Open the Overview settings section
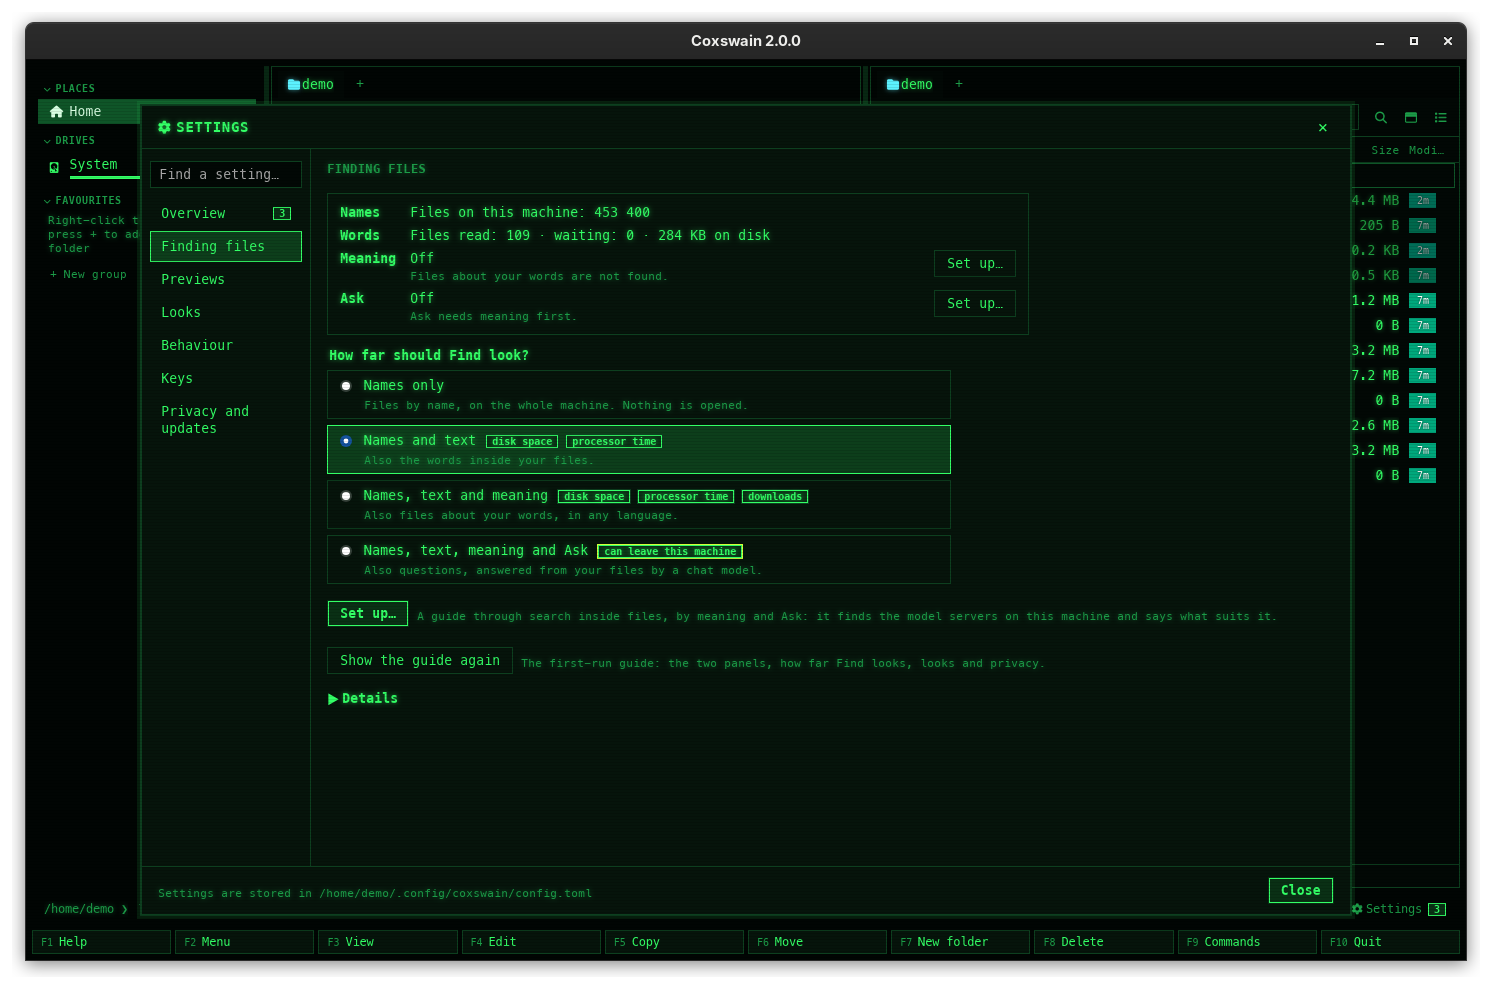Viewport: 1492px width, 989px height. click(x=226, y=214)
